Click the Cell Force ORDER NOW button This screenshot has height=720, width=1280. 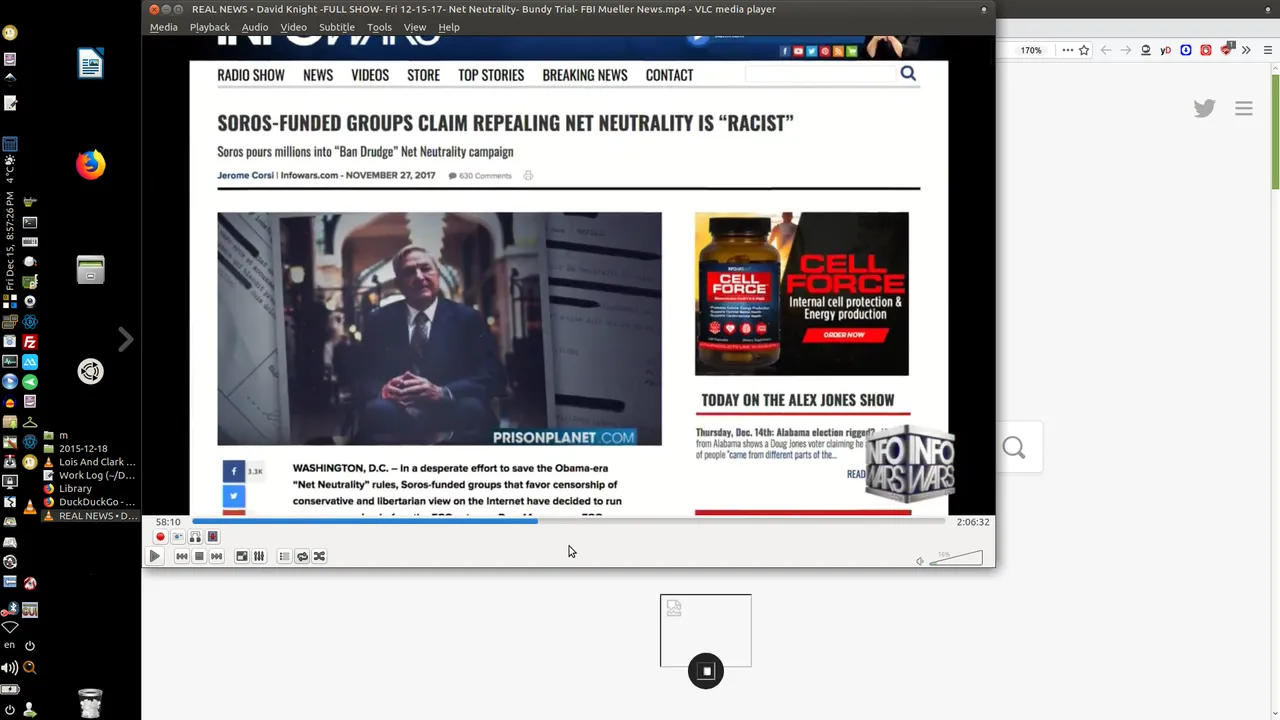[844, 335]
